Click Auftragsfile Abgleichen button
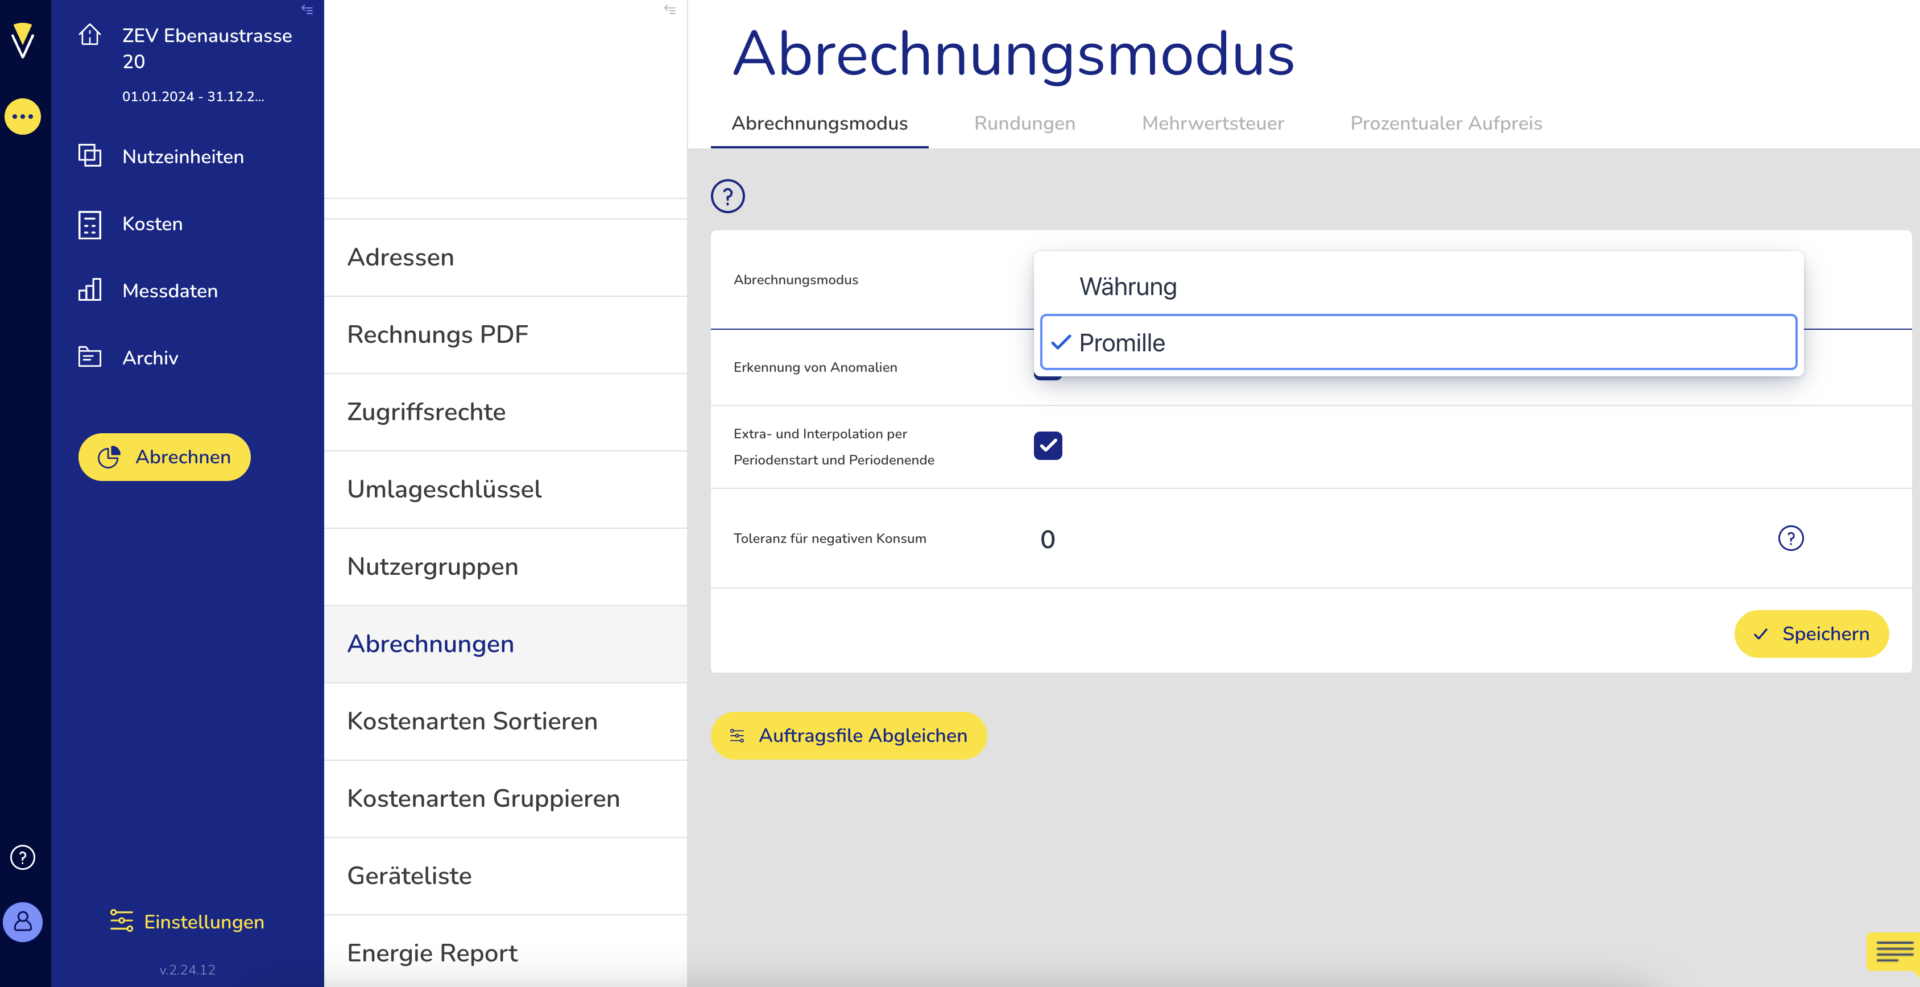Image resolution: width=1920 pixels, height=987 pixels. [x=848, y=736]
